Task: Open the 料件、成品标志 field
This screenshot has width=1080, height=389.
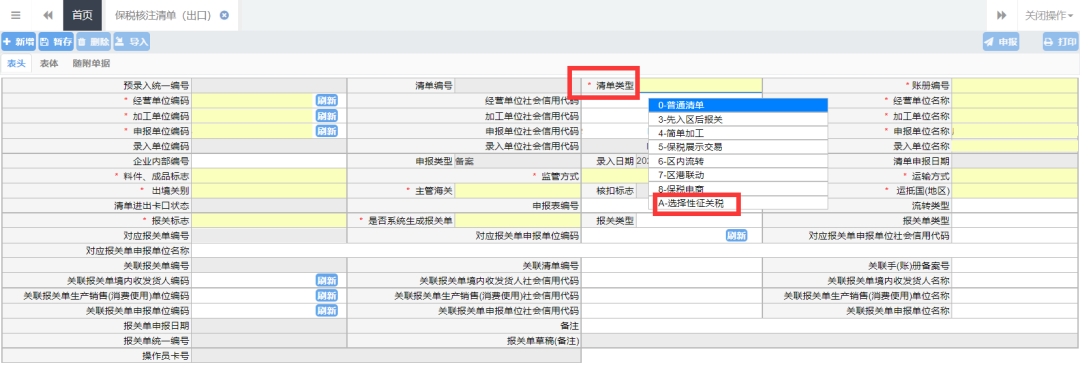Action: tap(269, 176)
